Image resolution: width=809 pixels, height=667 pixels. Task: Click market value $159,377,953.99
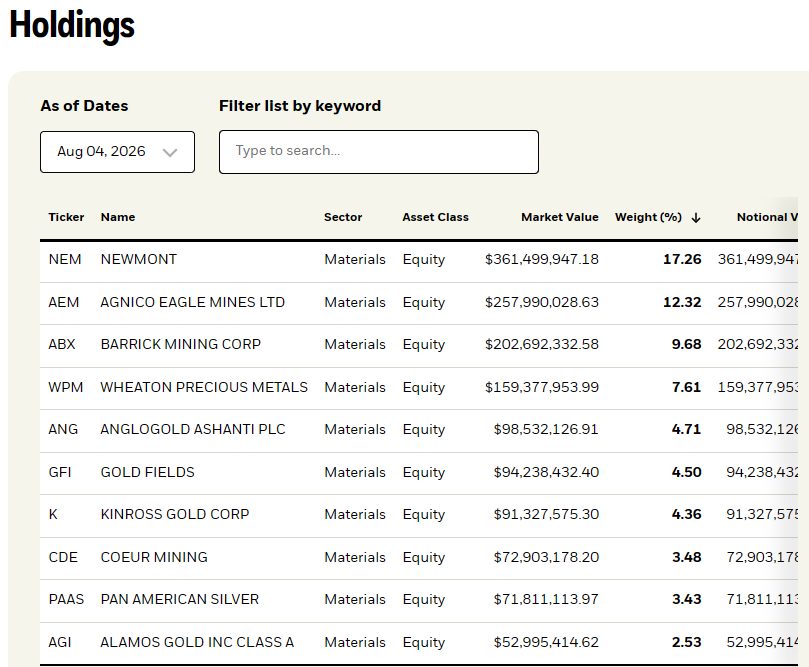tap(542, 387)
